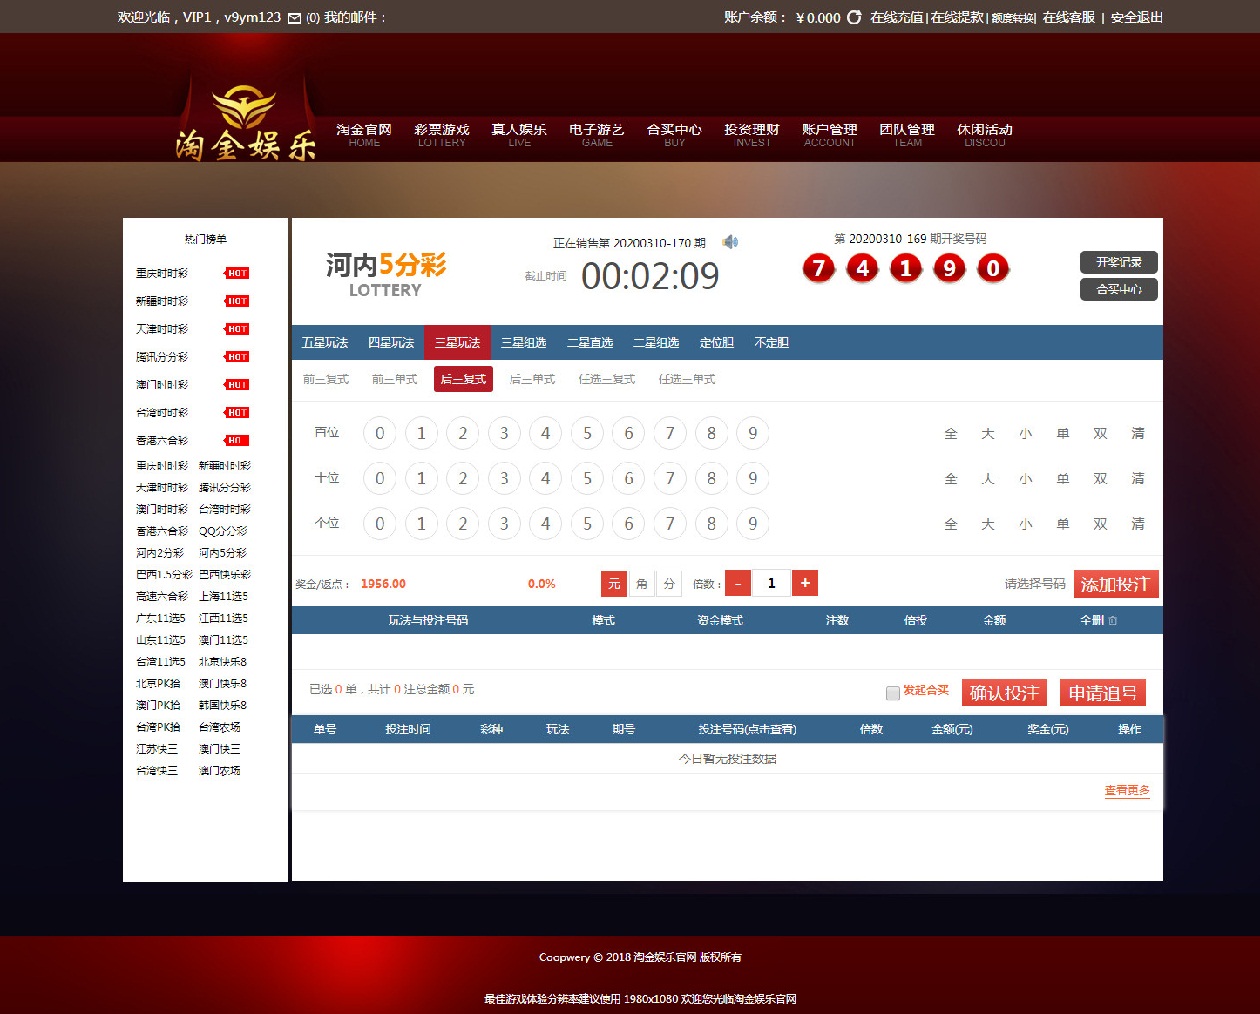The width and height of the screenshot is (1260, 1014).
Task: Open the 团队管理 navigation menu
Action: point(907,134)
